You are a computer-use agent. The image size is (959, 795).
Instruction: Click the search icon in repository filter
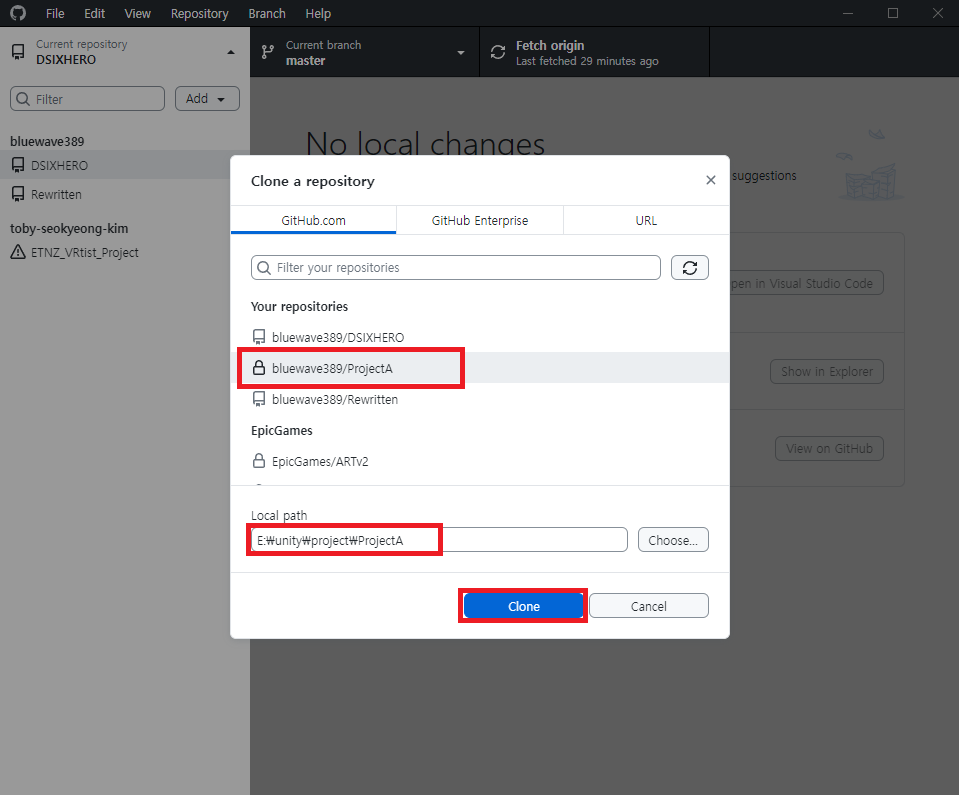pos(264,268)
